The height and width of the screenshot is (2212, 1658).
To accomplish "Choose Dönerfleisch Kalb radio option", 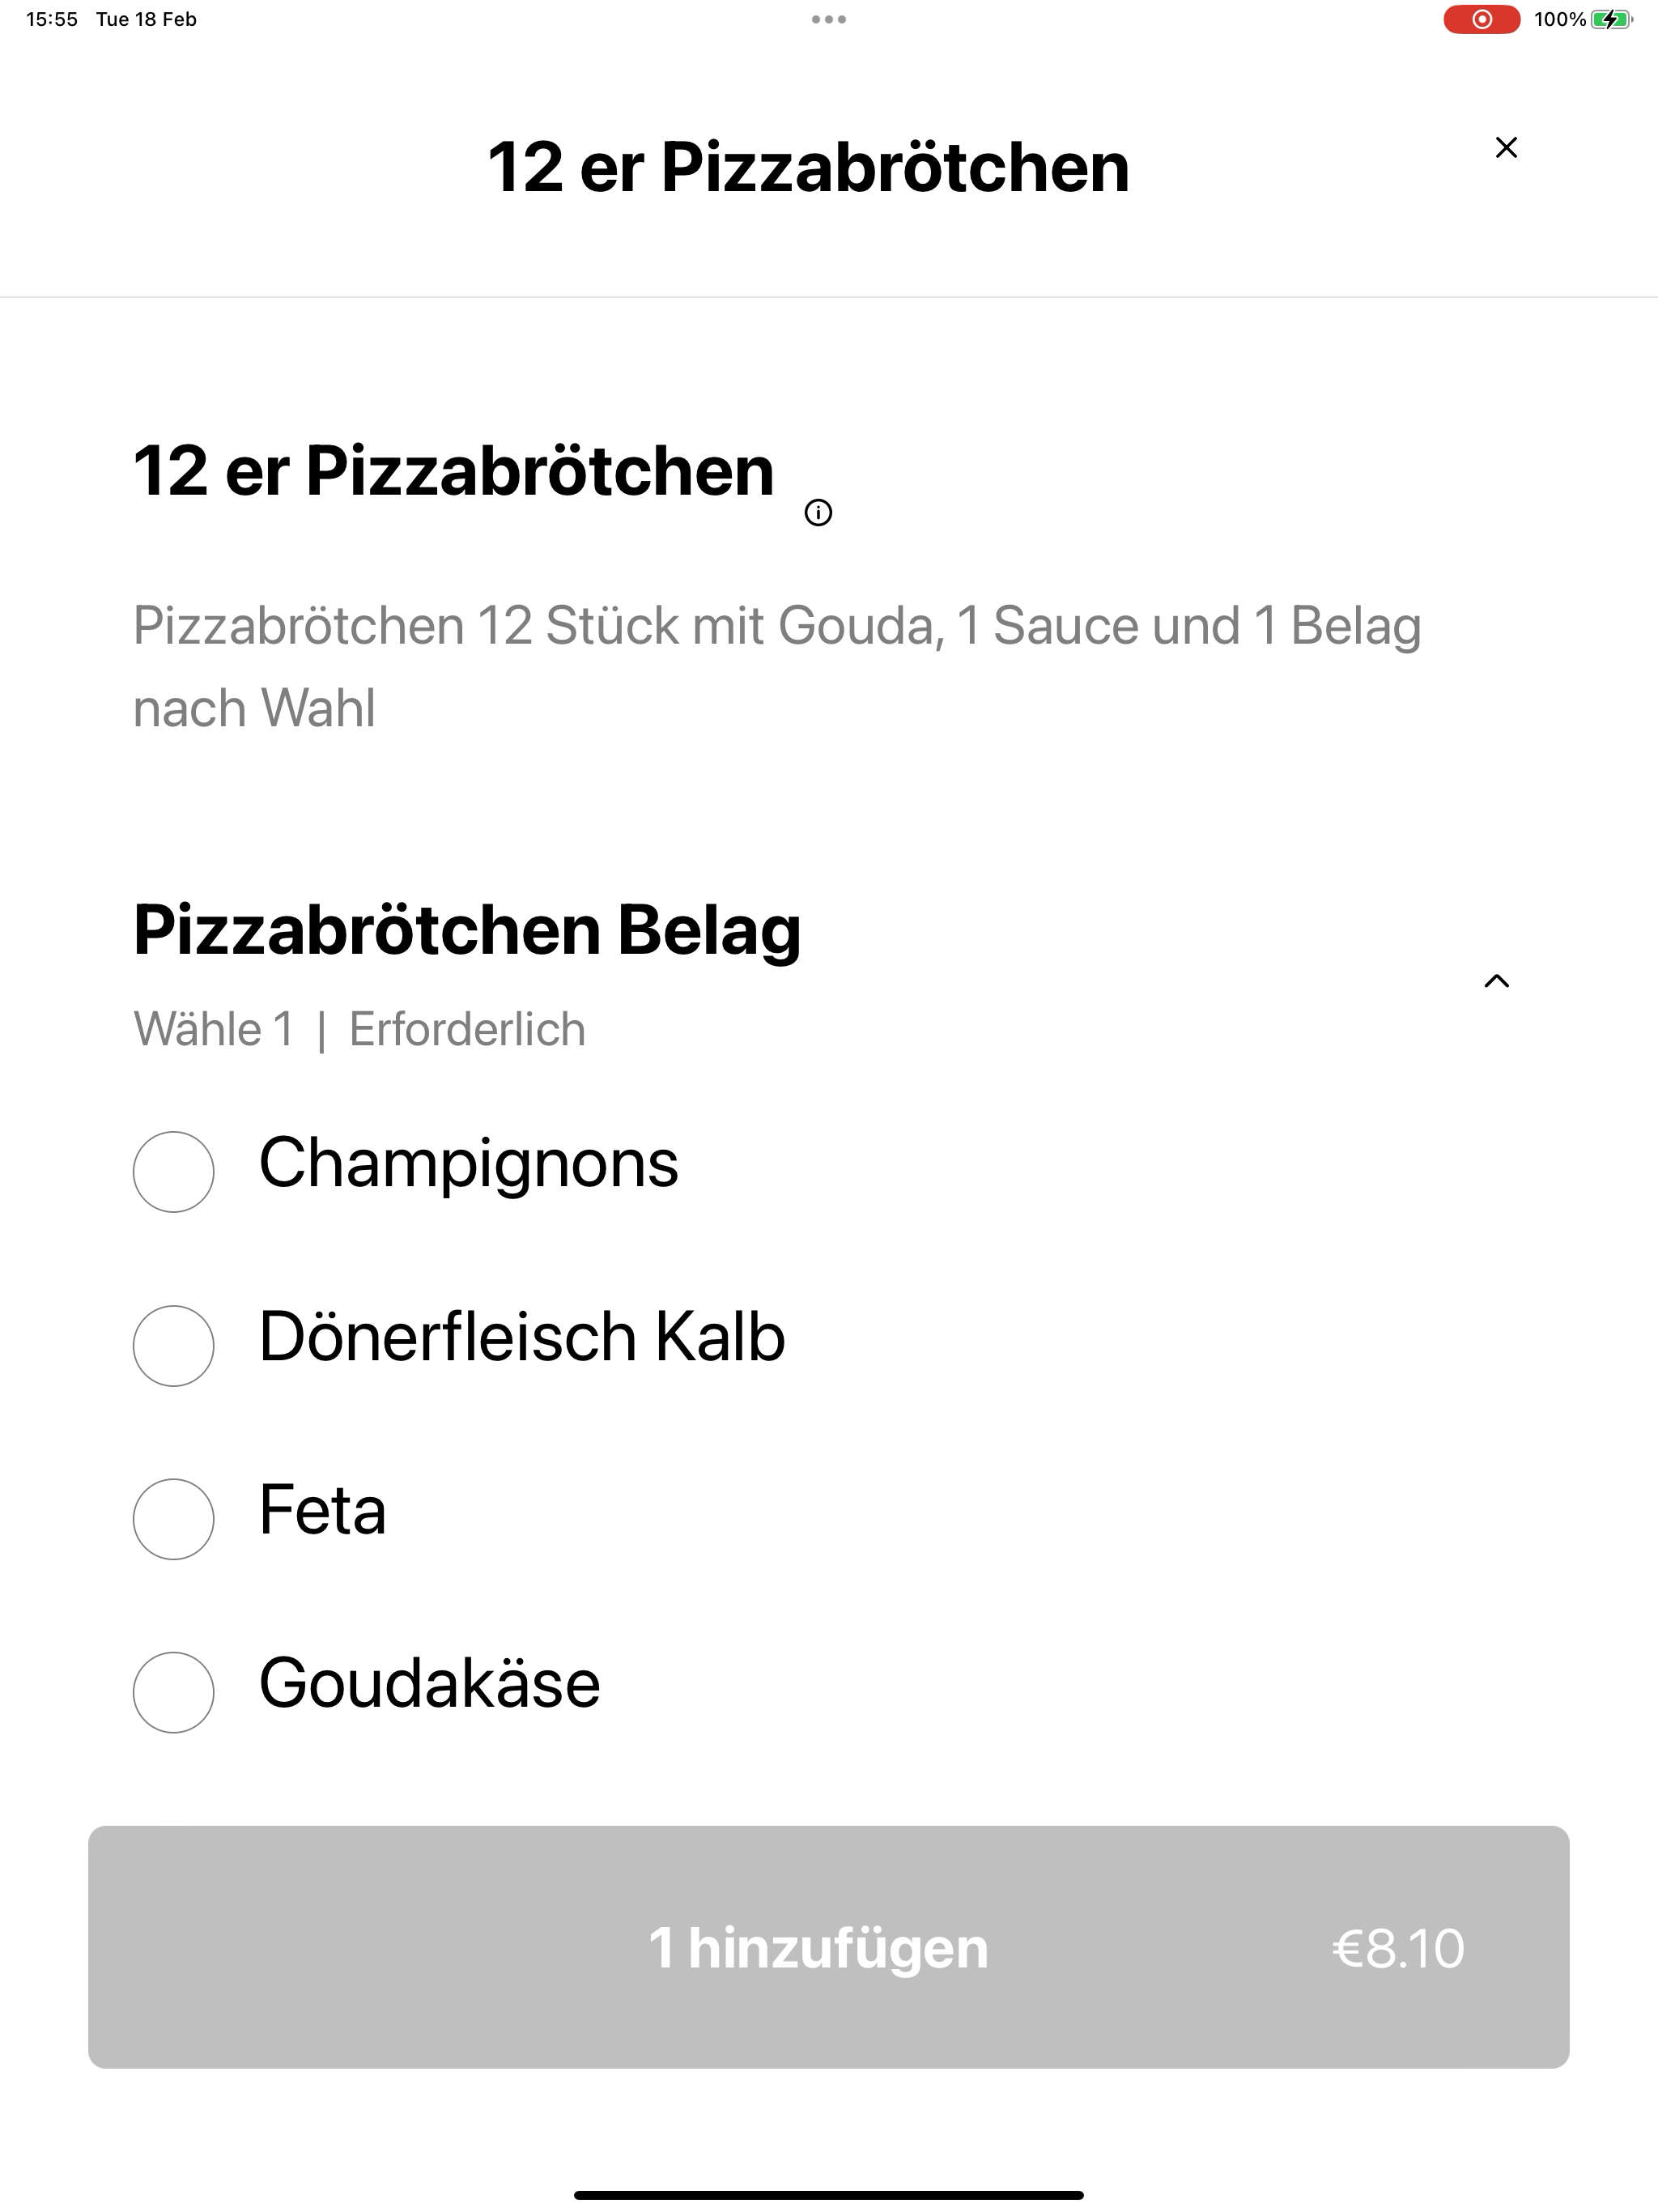I will point(174,1346).
